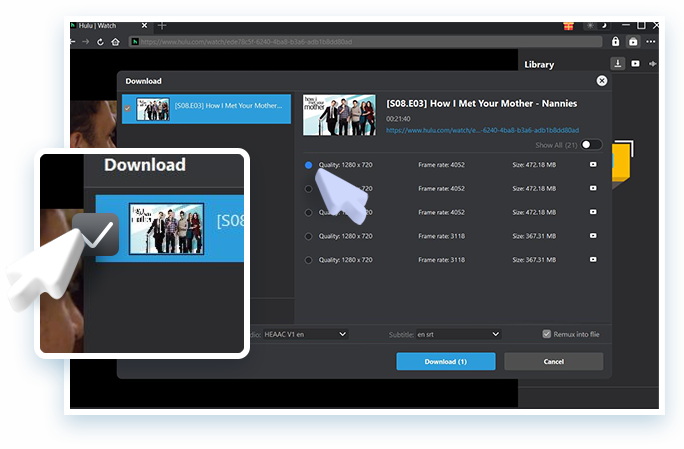
Task: Click the 00:21:40 duration text
Action: [x=398, y=119]
